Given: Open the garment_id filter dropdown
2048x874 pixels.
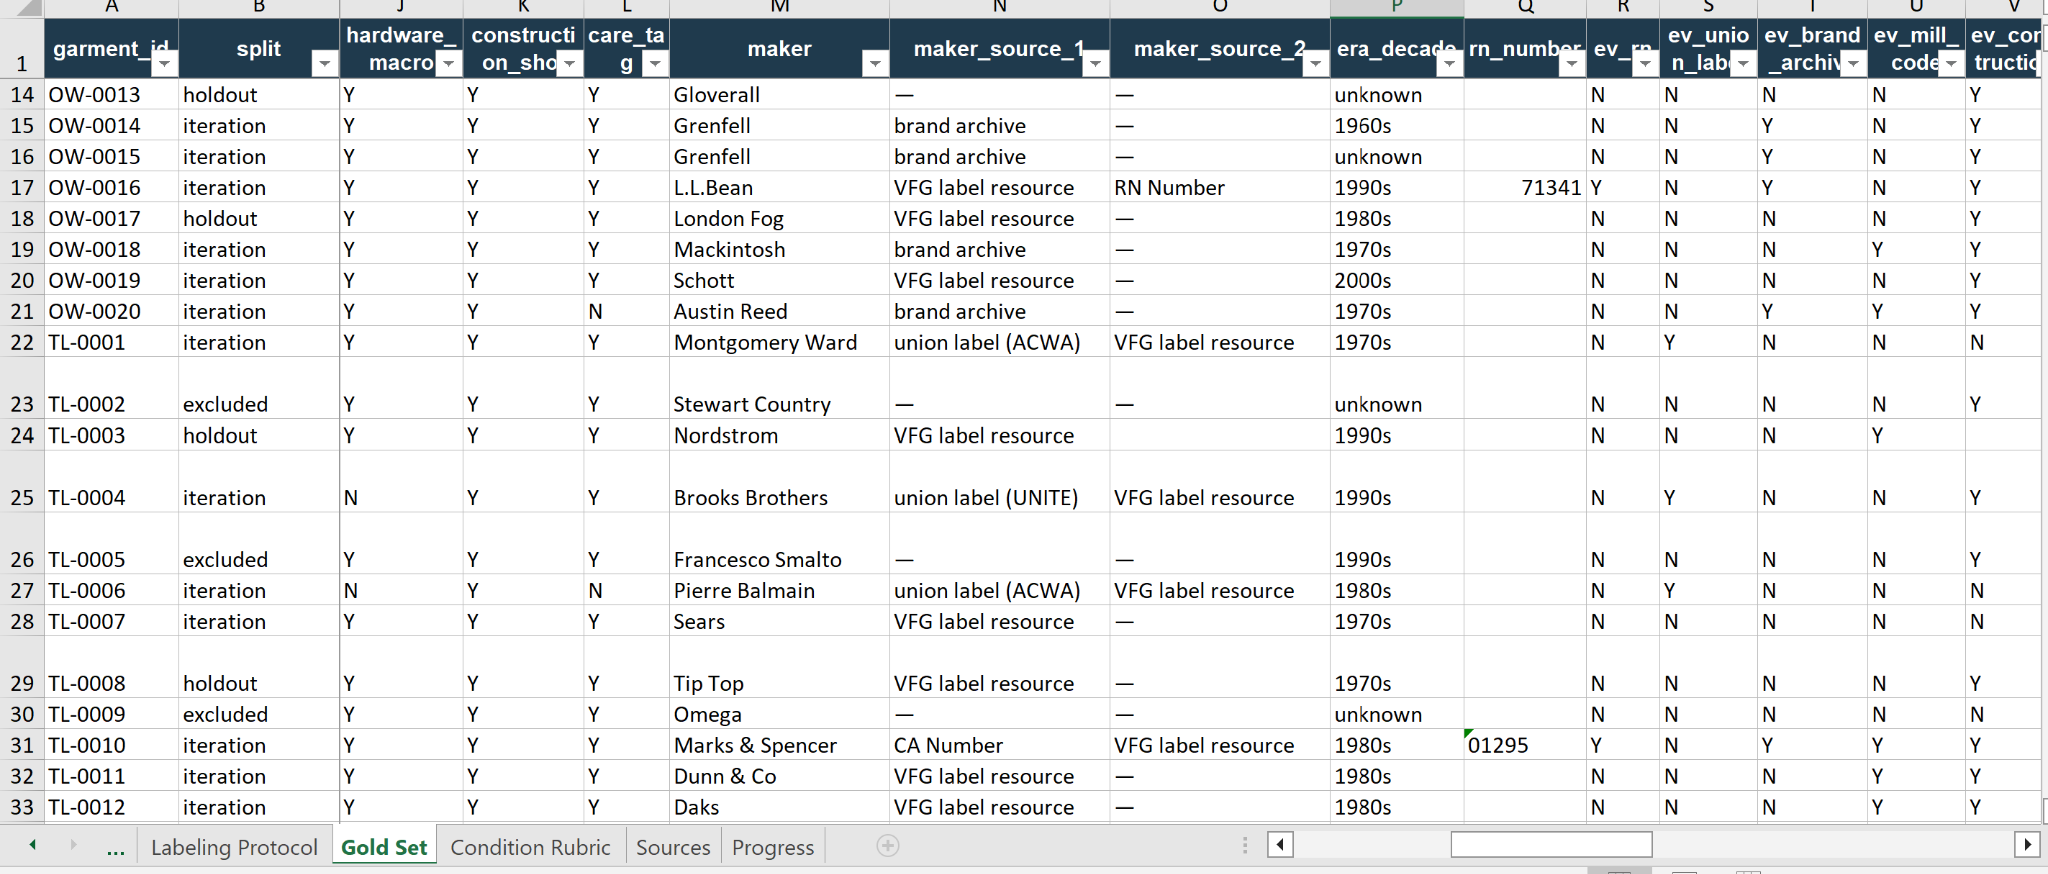Looking at the screenshot, I should pyautogui.click(x=165, y=65).
